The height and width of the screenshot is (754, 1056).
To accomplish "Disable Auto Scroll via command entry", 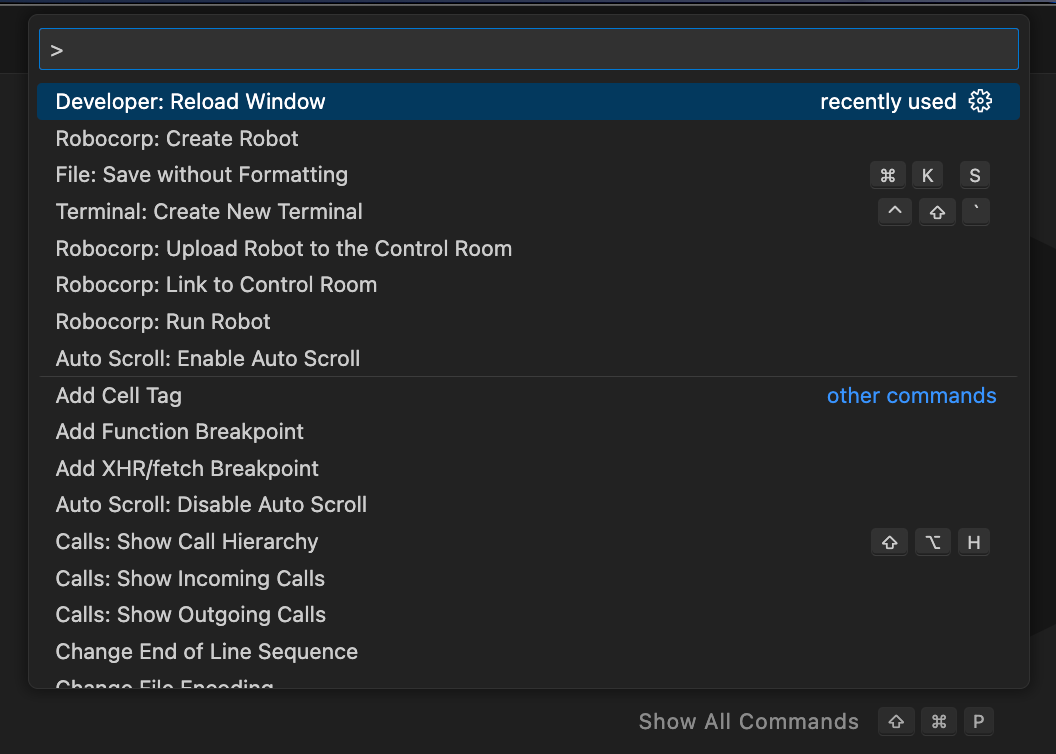I will [x=529, y=505].
